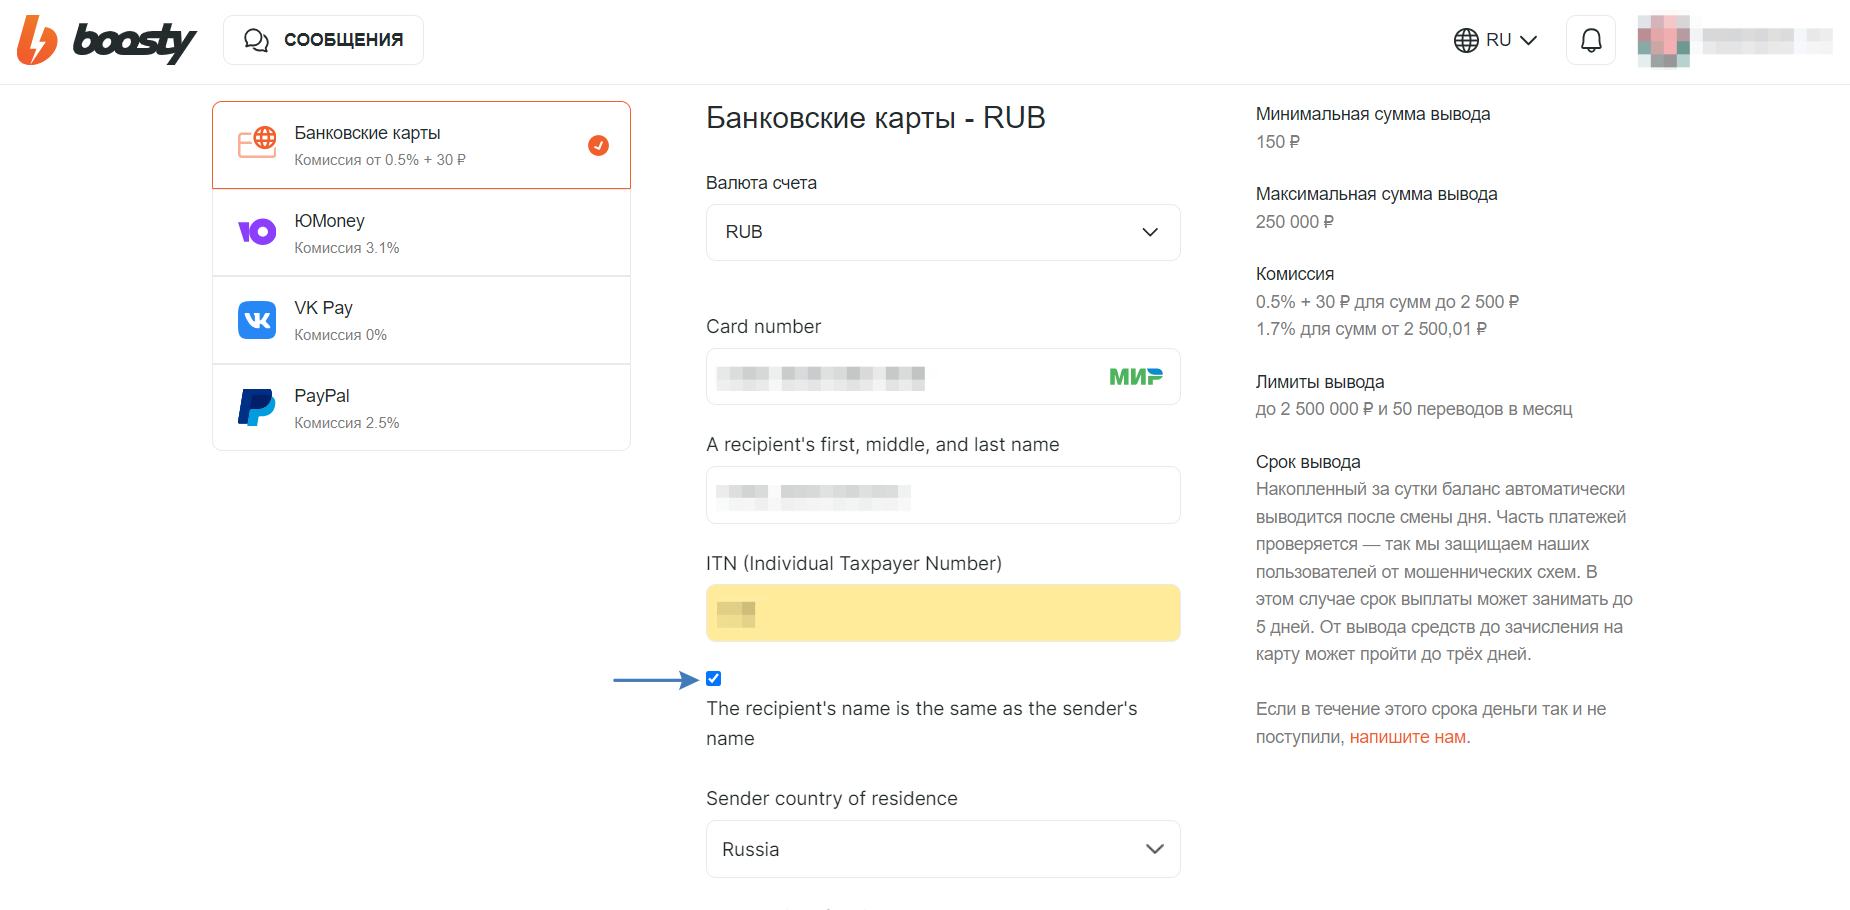Screen dimensions: 1850x910
Task: Open the RU language selector chevron
Action: pyautogui.click(x=1528, y=40)
